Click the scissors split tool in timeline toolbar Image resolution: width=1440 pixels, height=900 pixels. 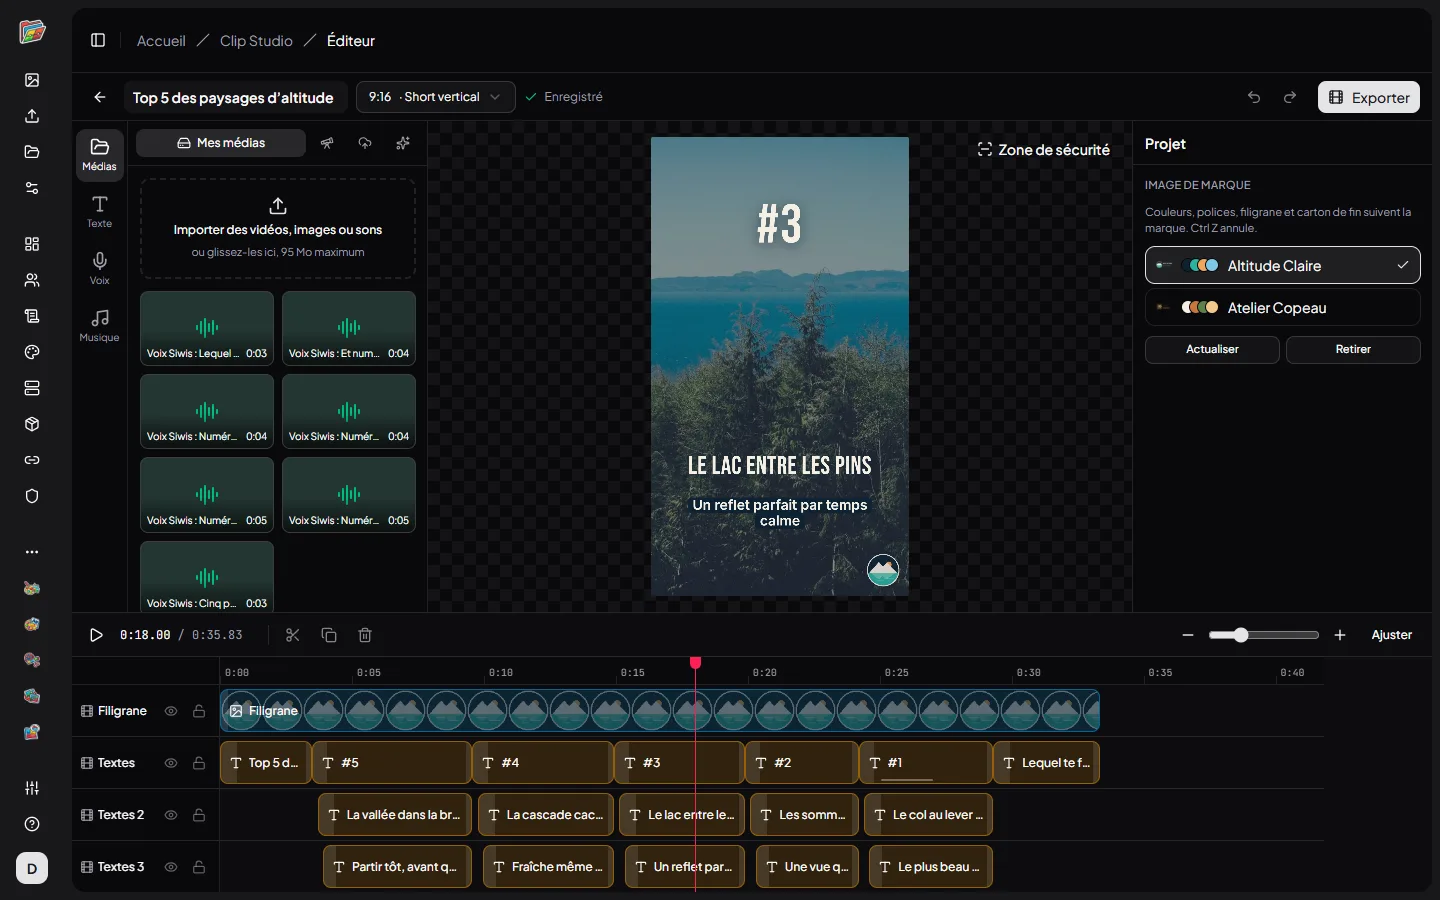293,635
